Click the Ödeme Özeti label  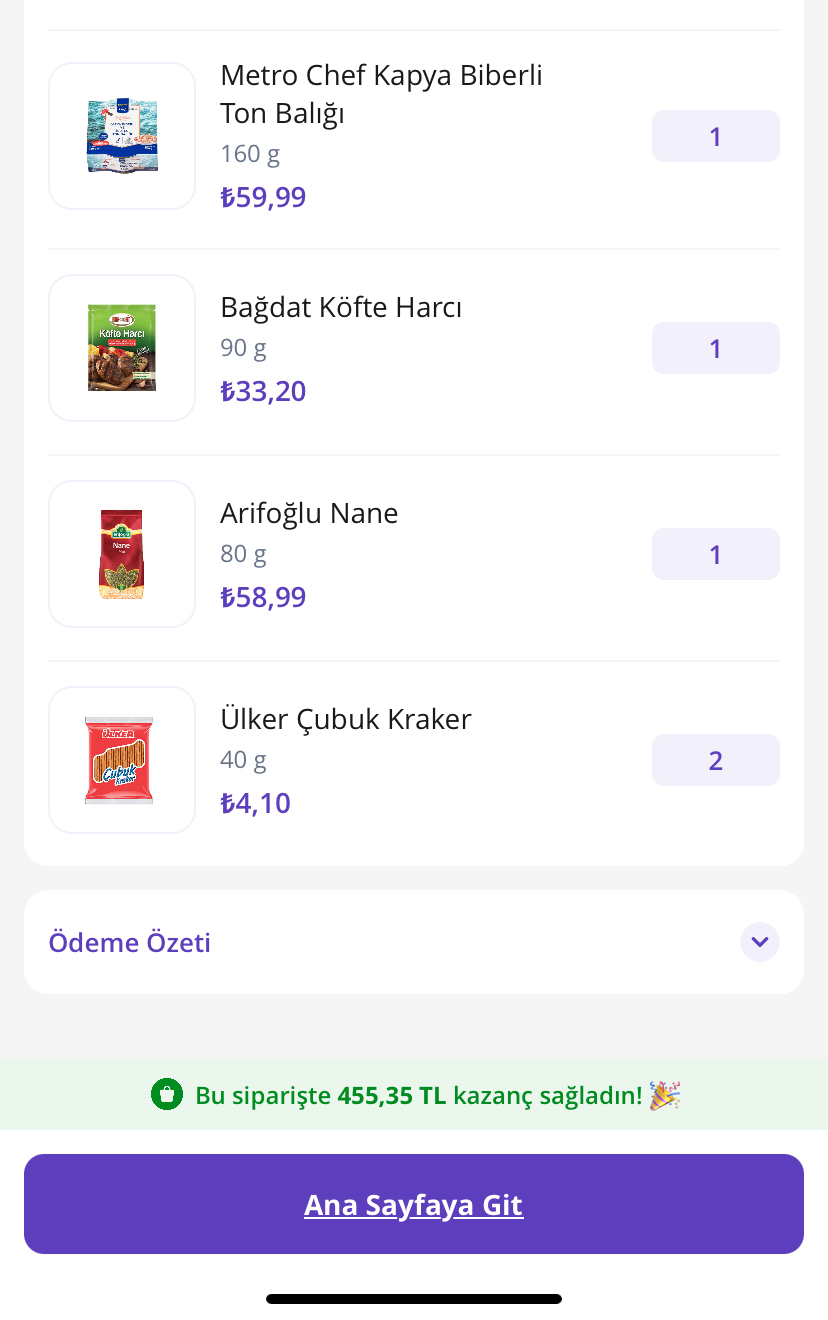pos(130,943)
